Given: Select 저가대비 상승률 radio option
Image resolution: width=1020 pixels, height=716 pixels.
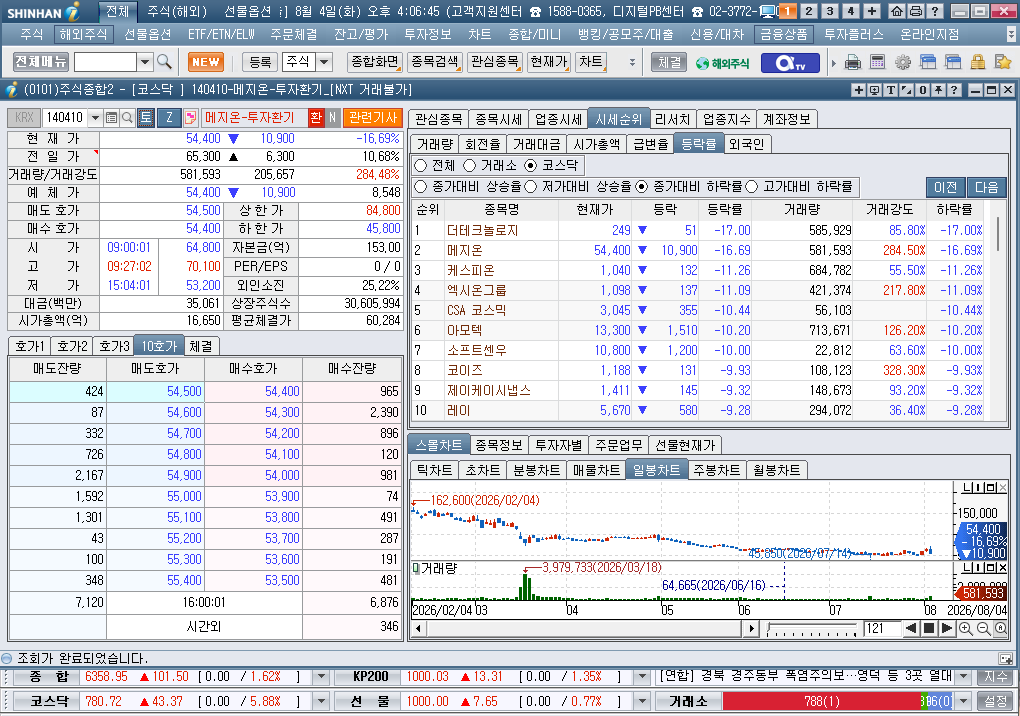Looking at the screenshot, I should [531, 187].
